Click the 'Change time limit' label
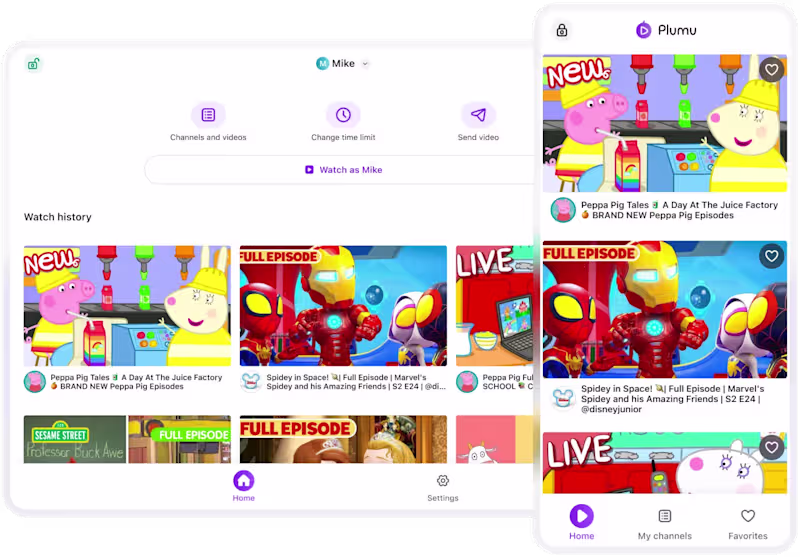Image resolution: width=800 pixels, height=557 pixels. coord(343,137)
